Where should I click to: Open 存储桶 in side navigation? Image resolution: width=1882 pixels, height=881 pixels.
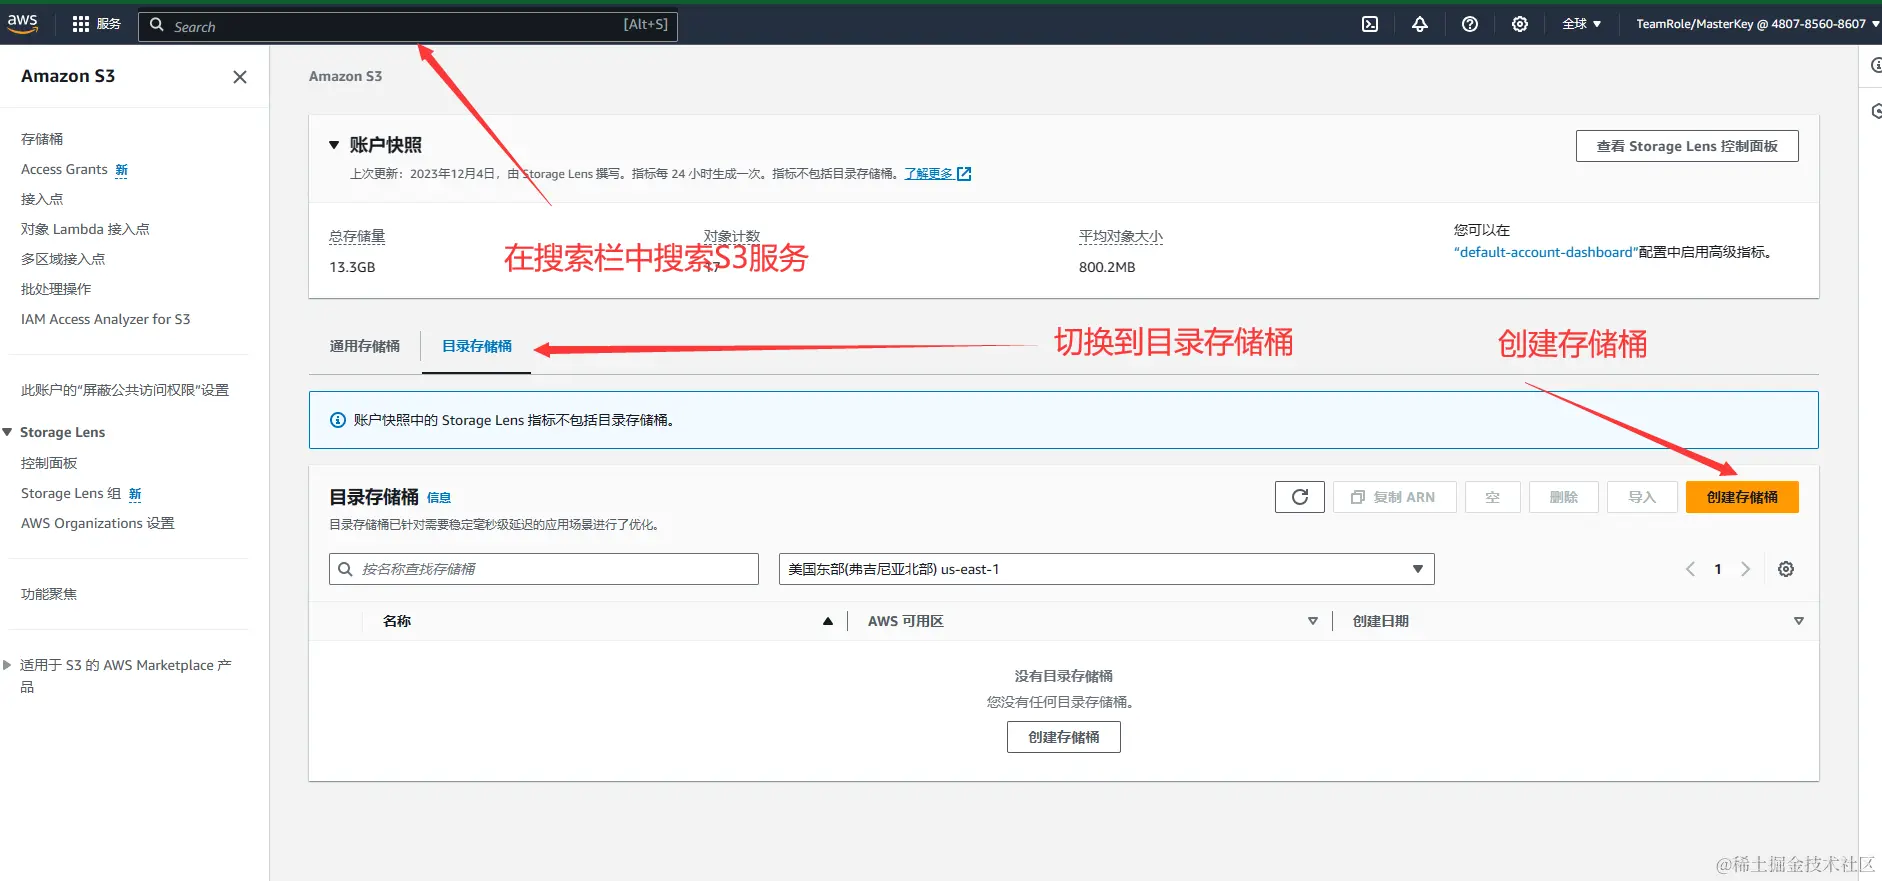[42, 139]
